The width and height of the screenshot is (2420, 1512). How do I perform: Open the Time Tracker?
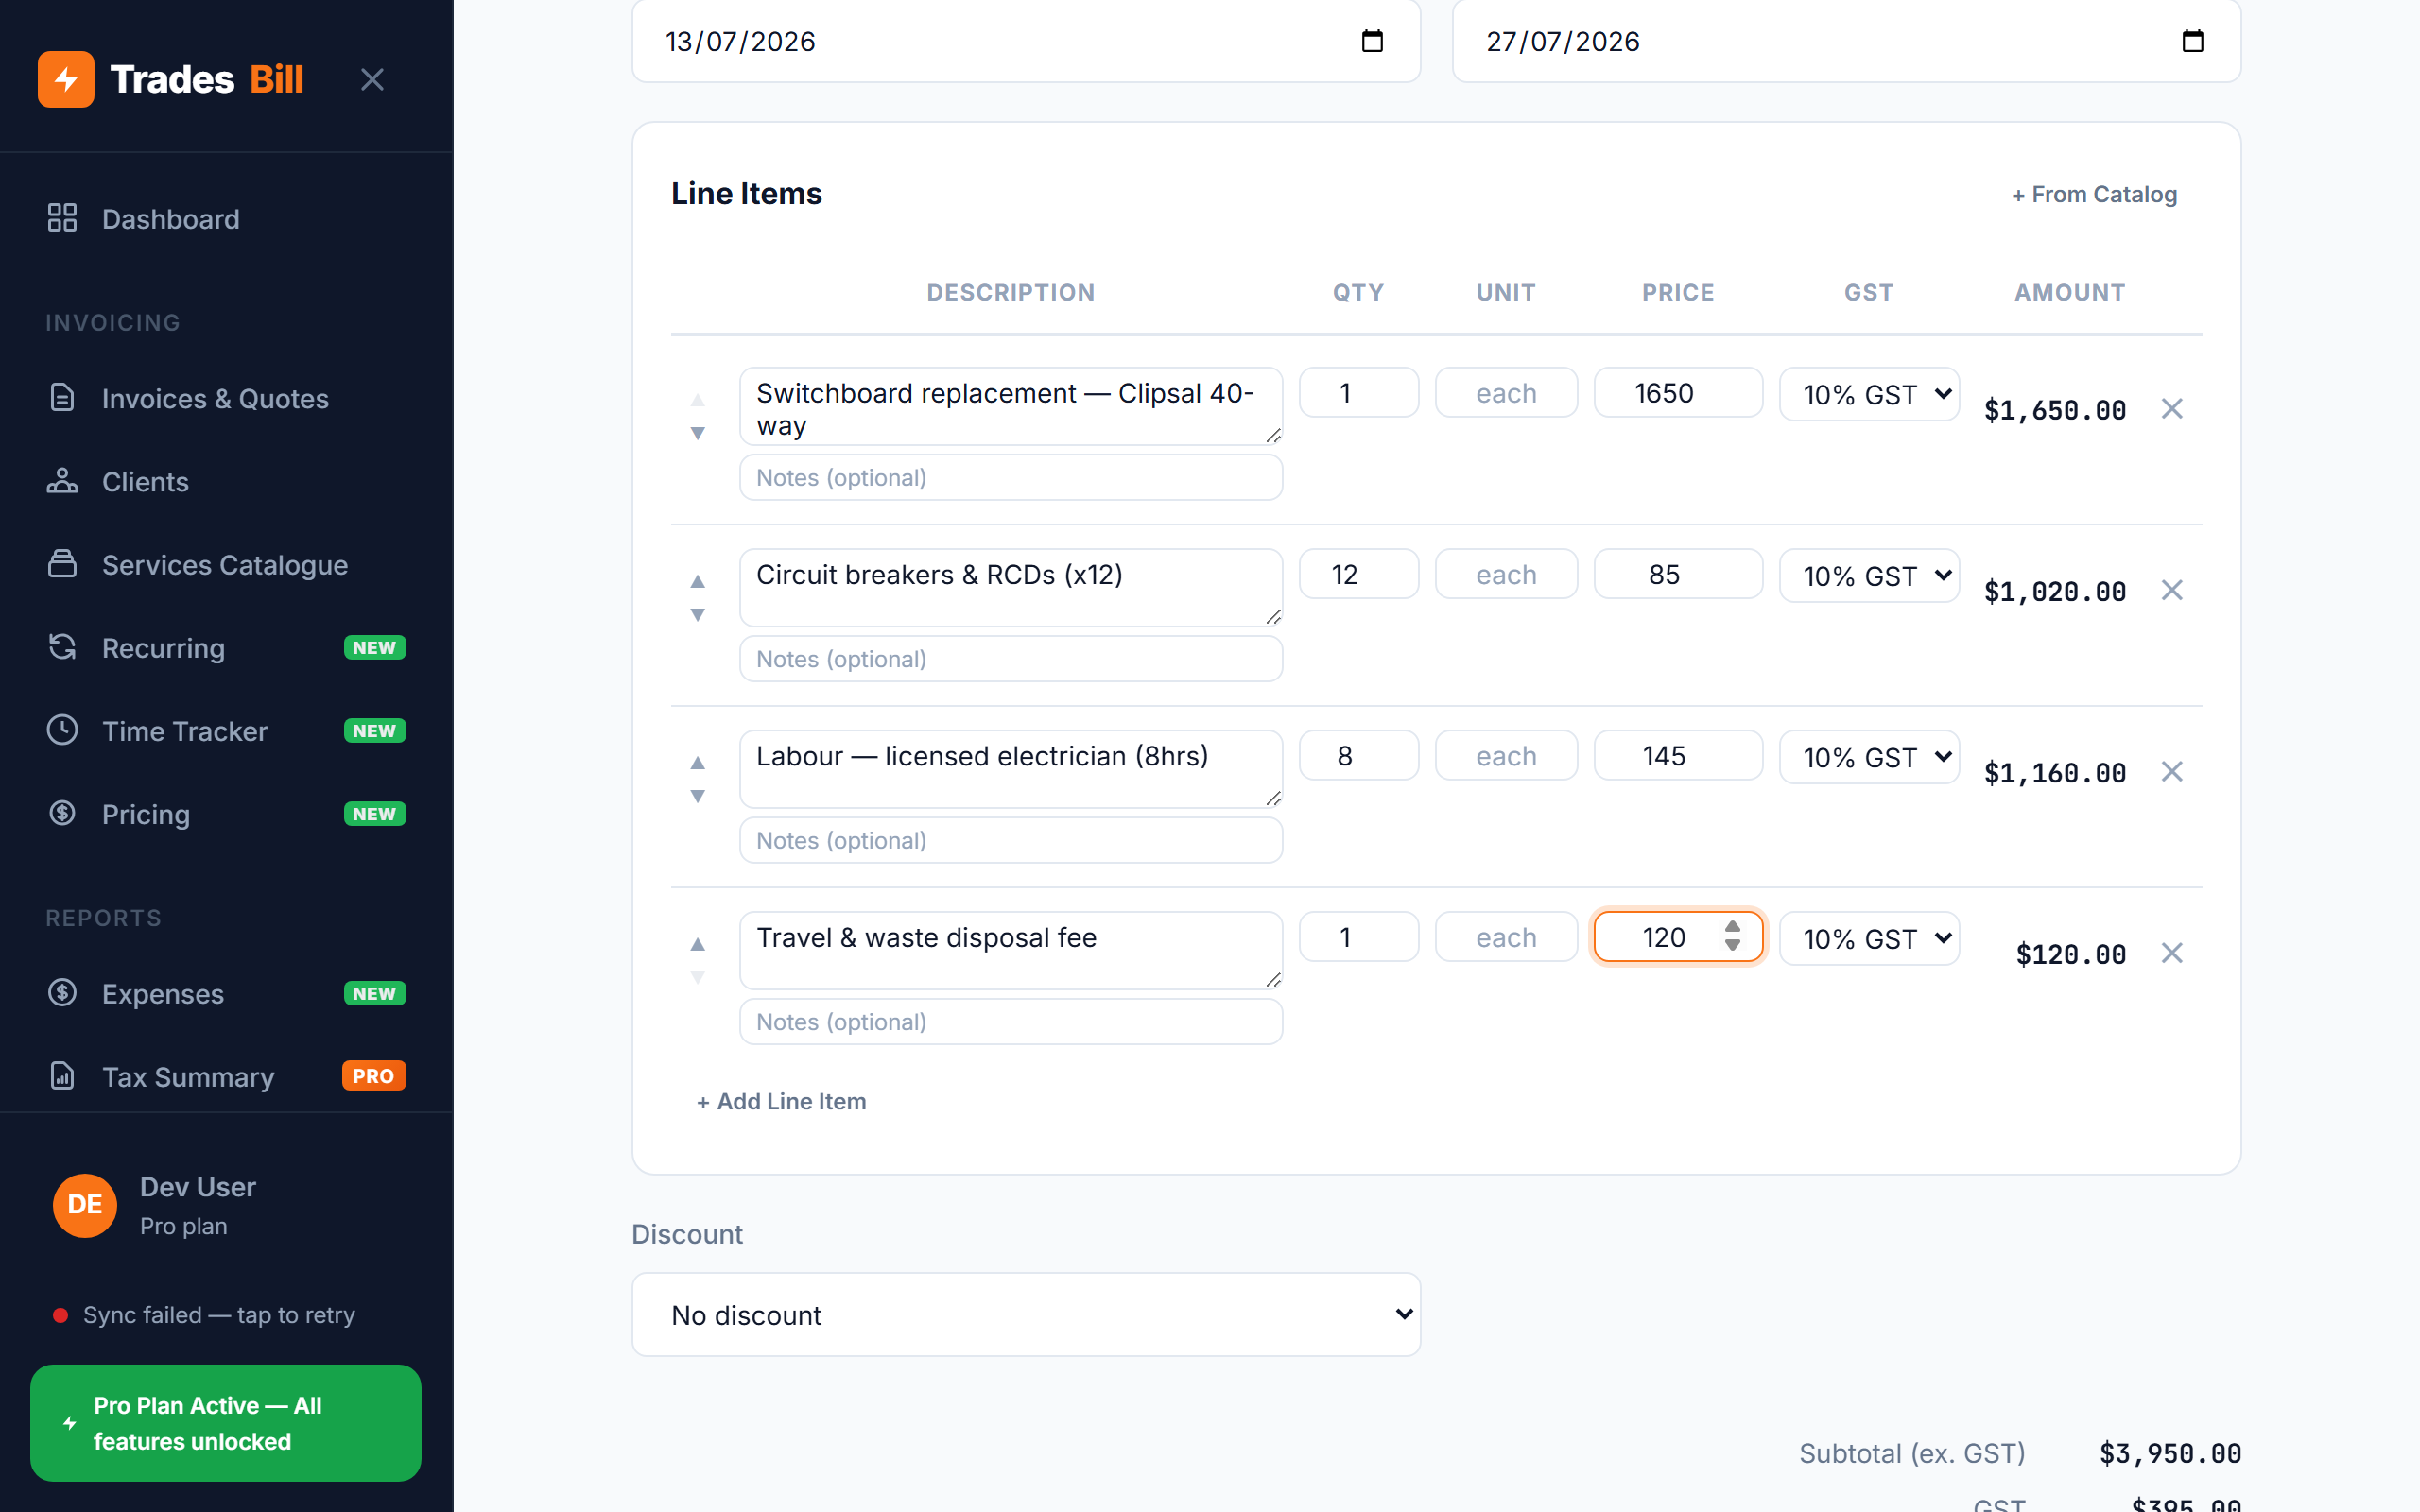(226, 731)
